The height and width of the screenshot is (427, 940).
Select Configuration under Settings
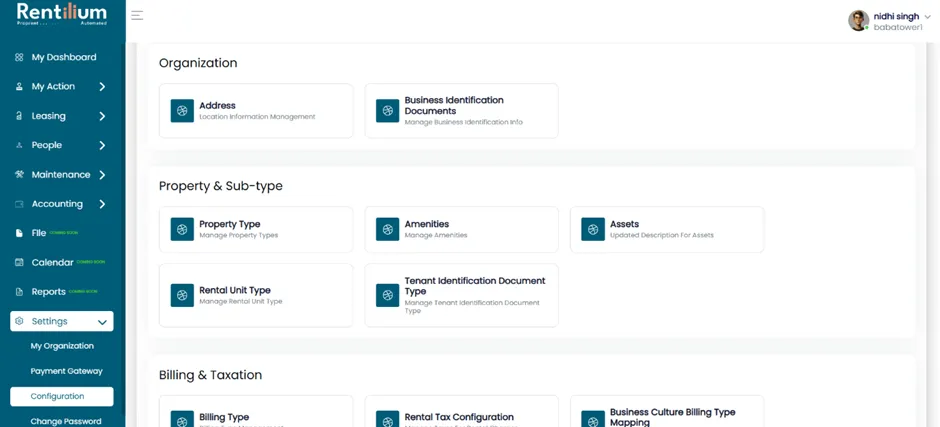tap(62, 396)
